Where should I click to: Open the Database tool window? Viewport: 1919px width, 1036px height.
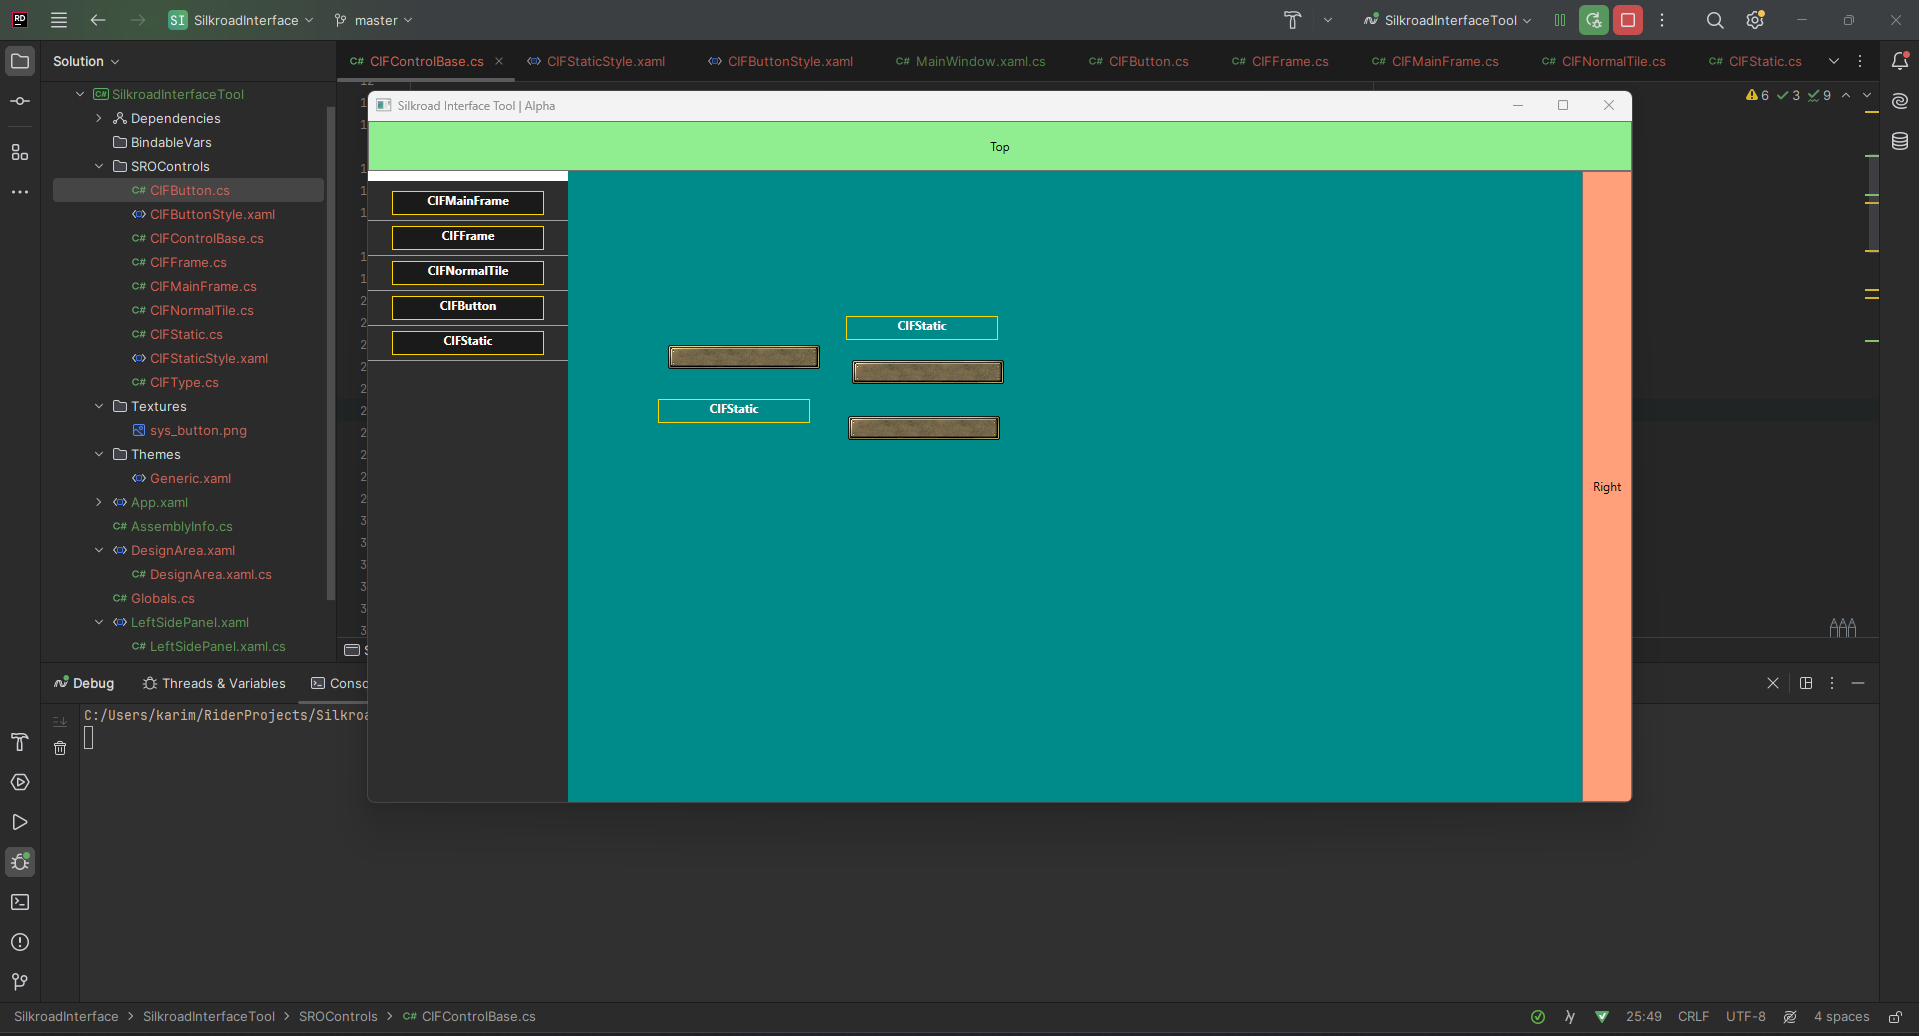pos(1900,141)
